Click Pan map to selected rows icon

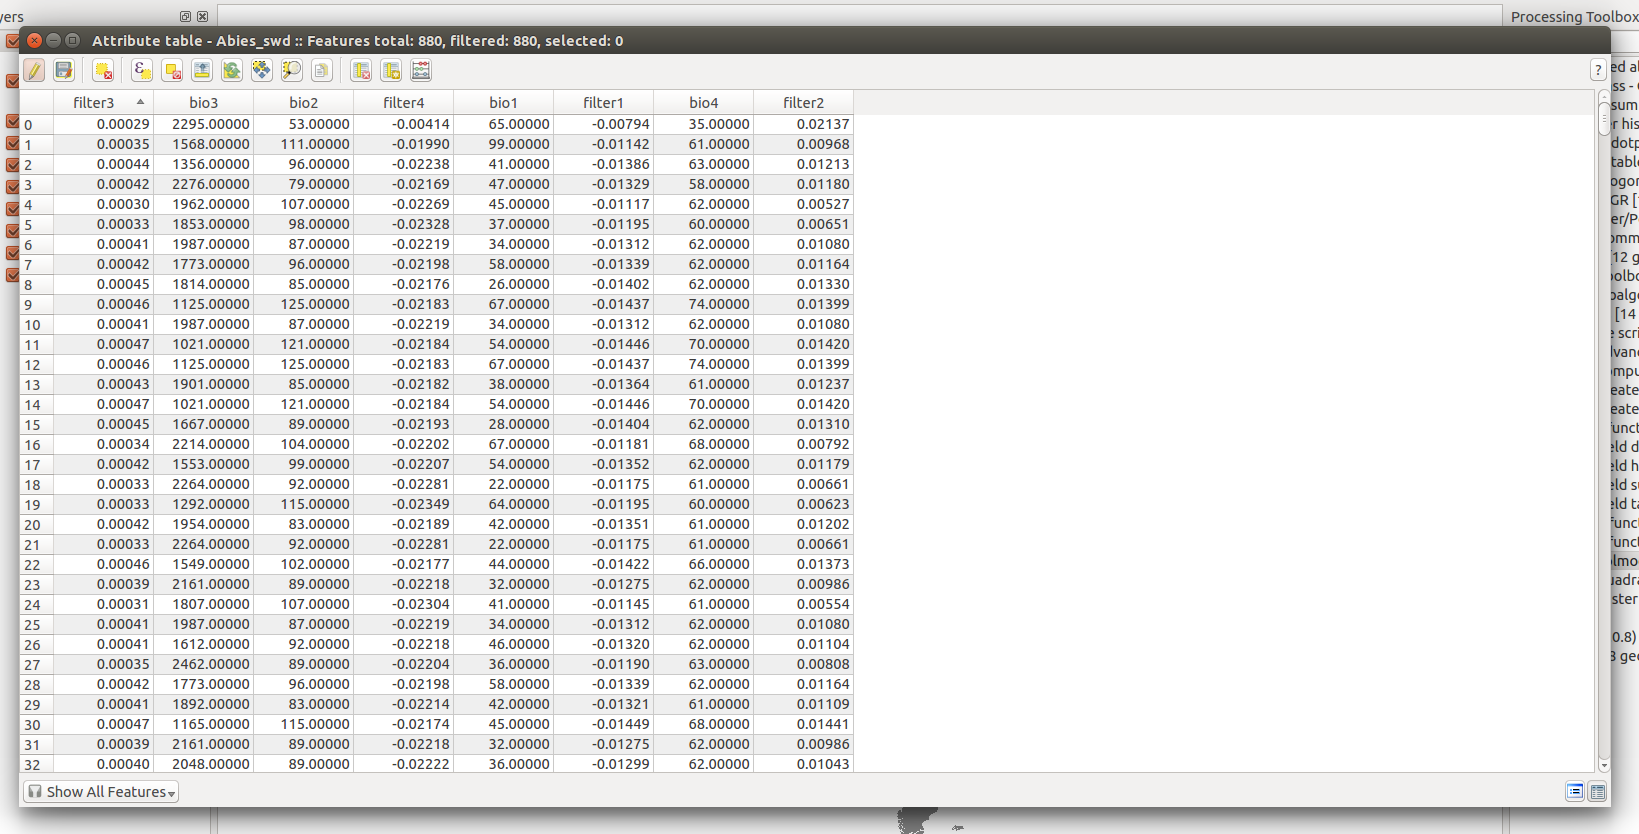coord(262,70)
